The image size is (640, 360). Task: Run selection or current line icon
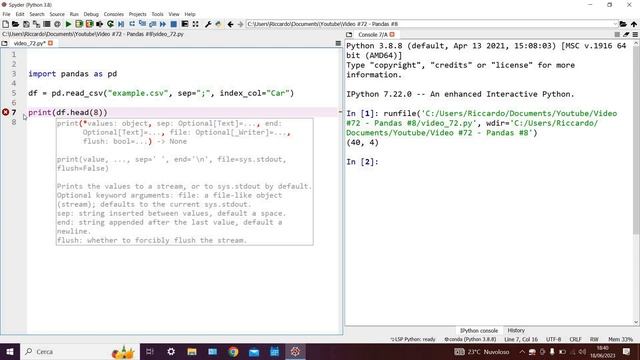[100, 24]
